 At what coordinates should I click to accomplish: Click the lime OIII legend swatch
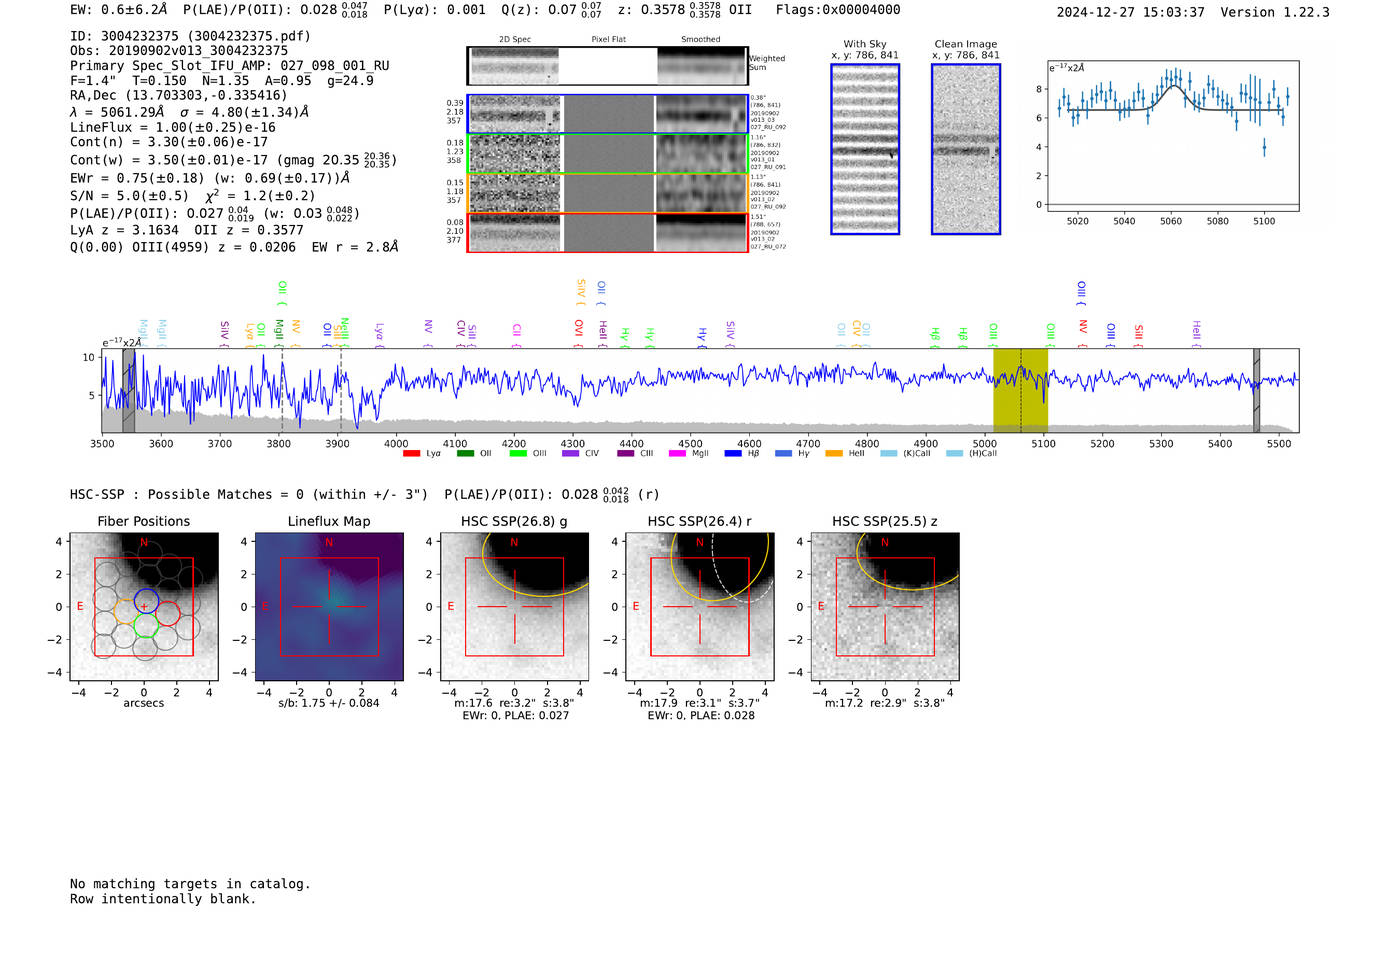(518, 453)
